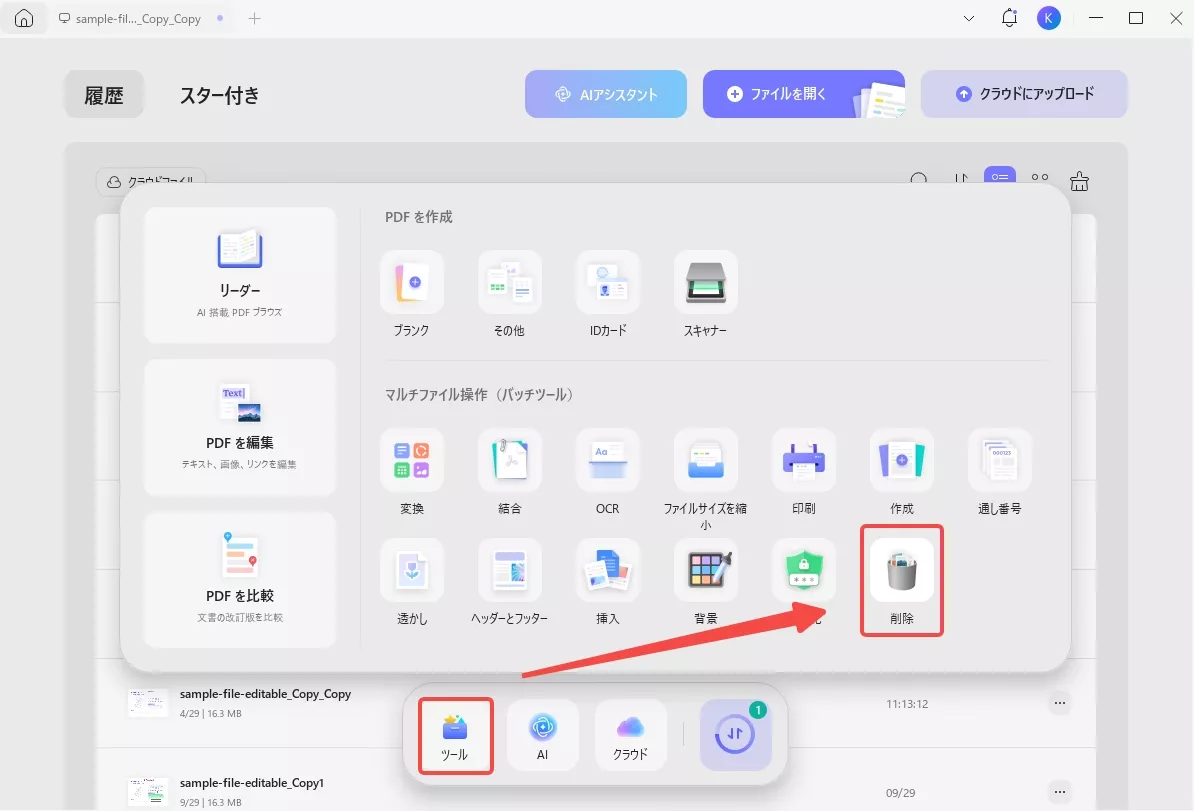Open the K user account avatar

click(1049, 18)
